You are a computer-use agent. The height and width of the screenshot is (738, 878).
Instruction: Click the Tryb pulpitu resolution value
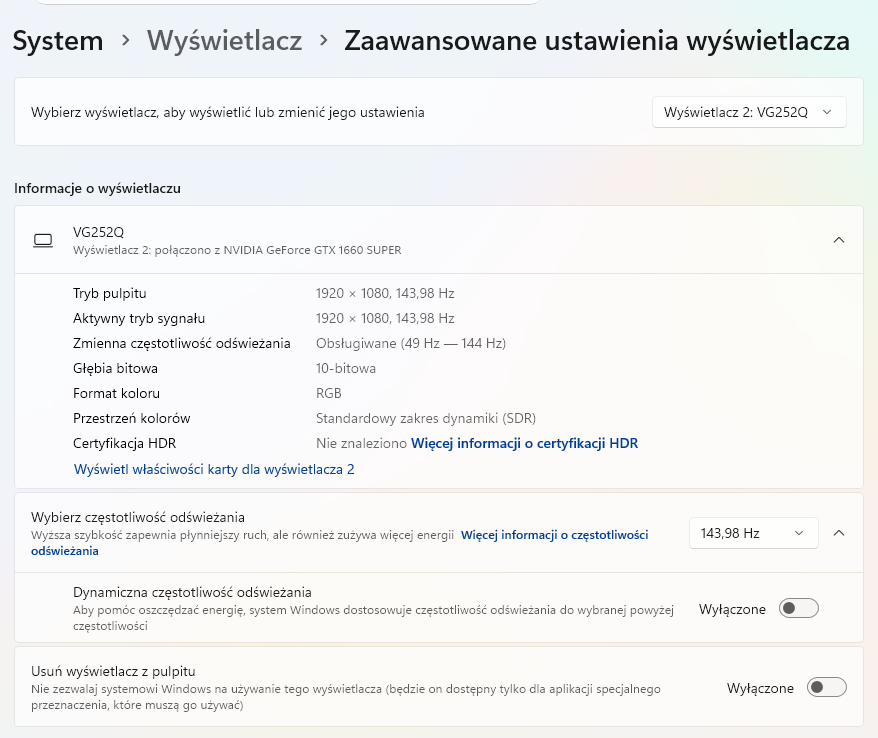pos(385,293)
